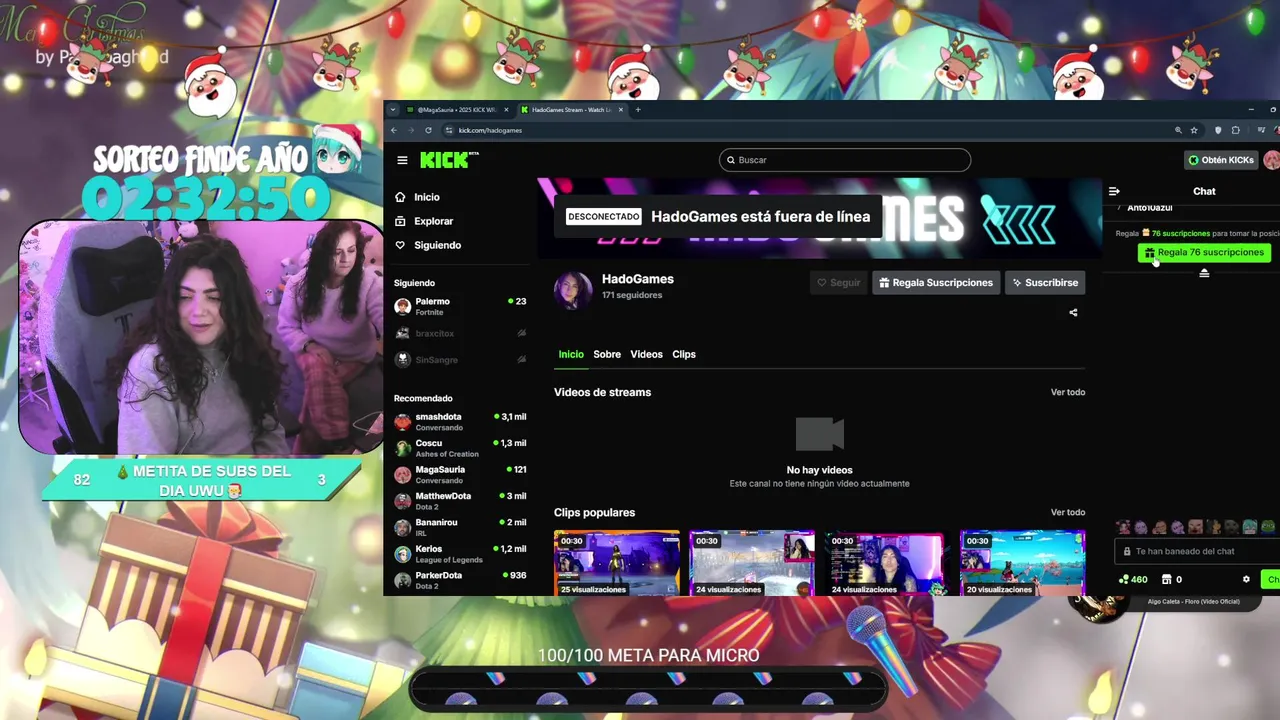Click the shield icon in browser toolbar
The image size is (1280, 720).
(x=1217, y=130)
